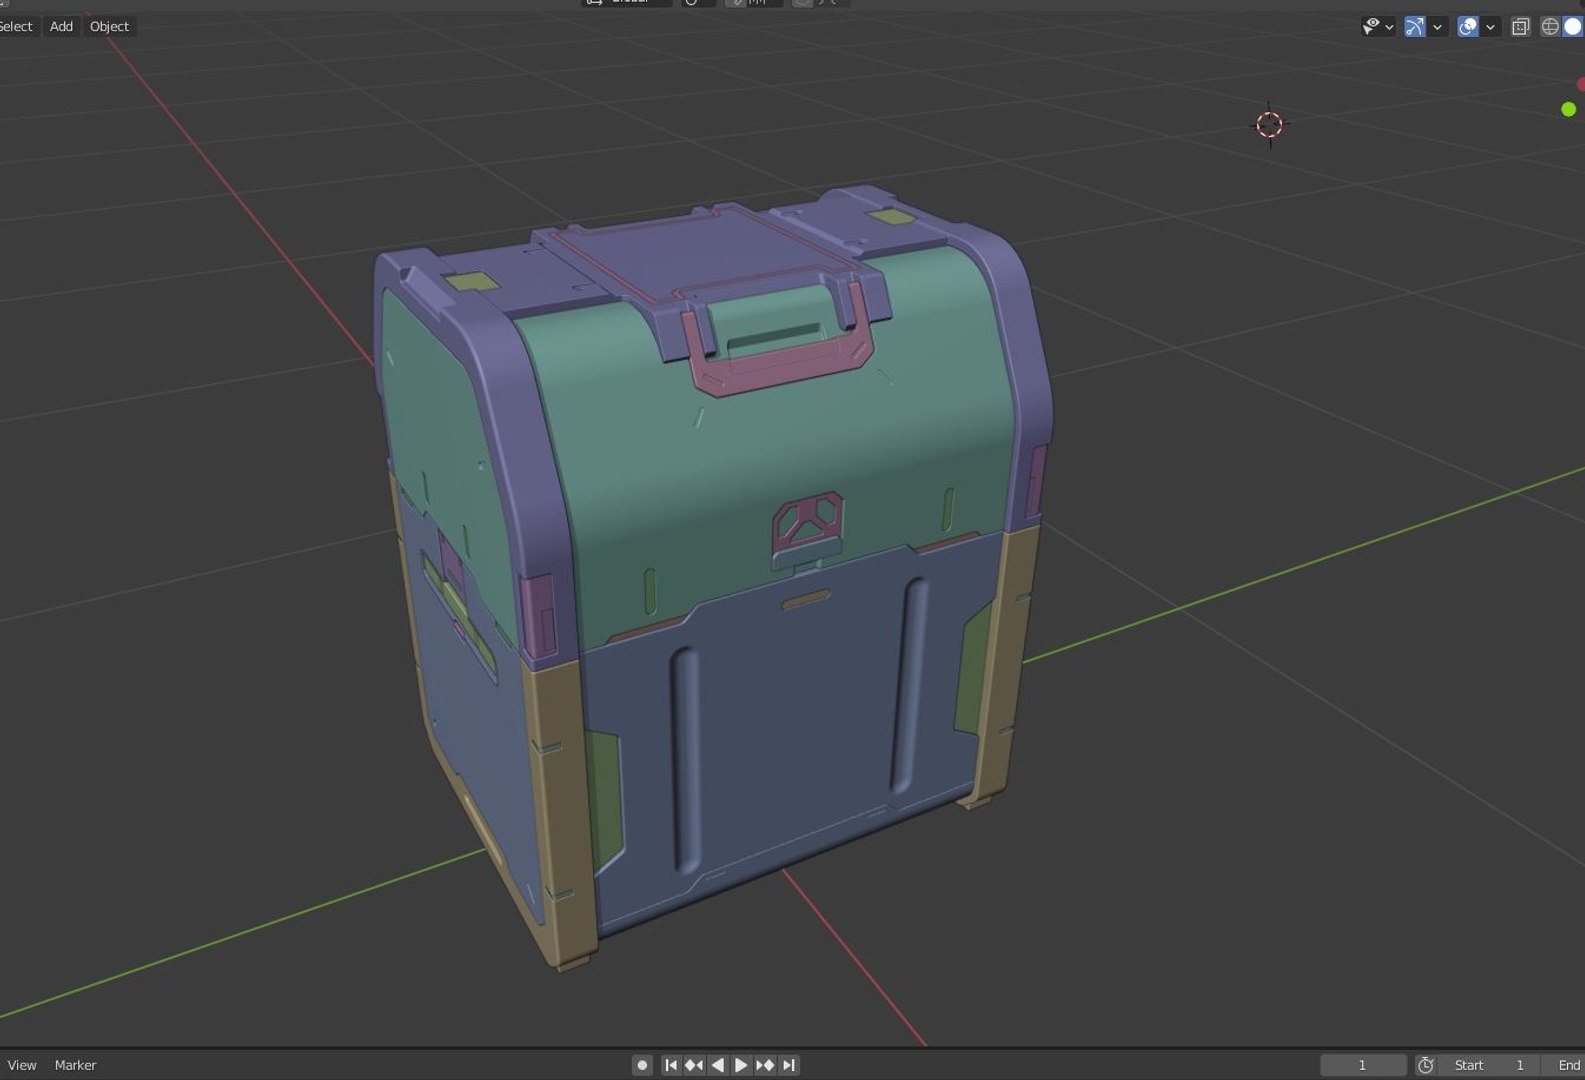The height and width of the screenshot is (1080, 1585).
Task: Click the 3D cursor in the viewport
Action: click(1269, 124)
